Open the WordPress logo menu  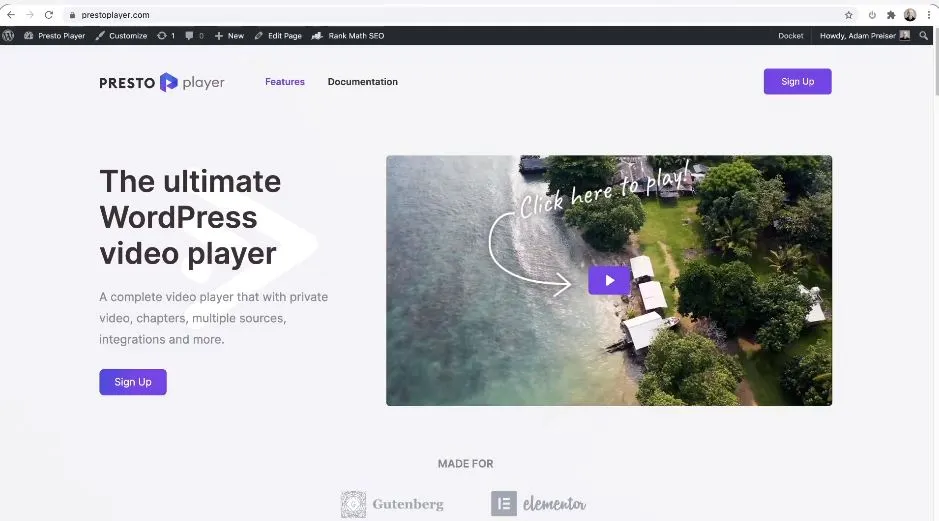(8, 36)
